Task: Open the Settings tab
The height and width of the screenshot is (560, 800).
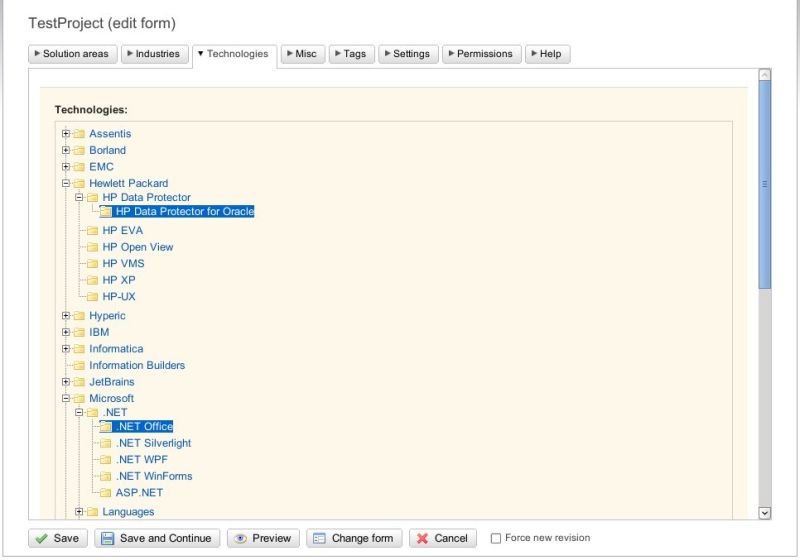Action: (x=408, y=54)
